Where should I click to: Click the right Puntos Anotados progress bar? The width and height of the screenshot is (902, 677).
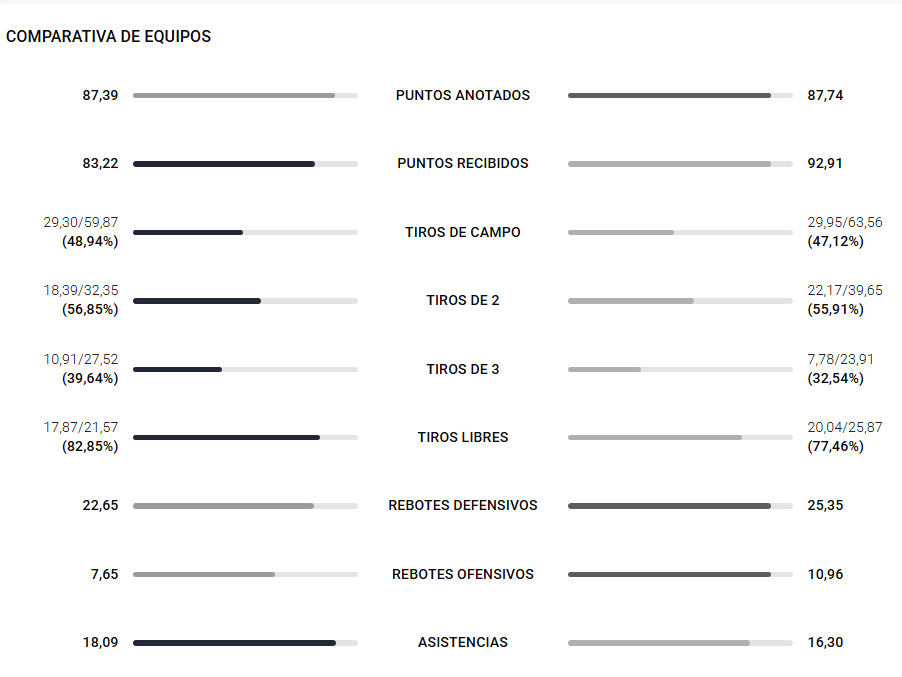click(x=680, y=96)
